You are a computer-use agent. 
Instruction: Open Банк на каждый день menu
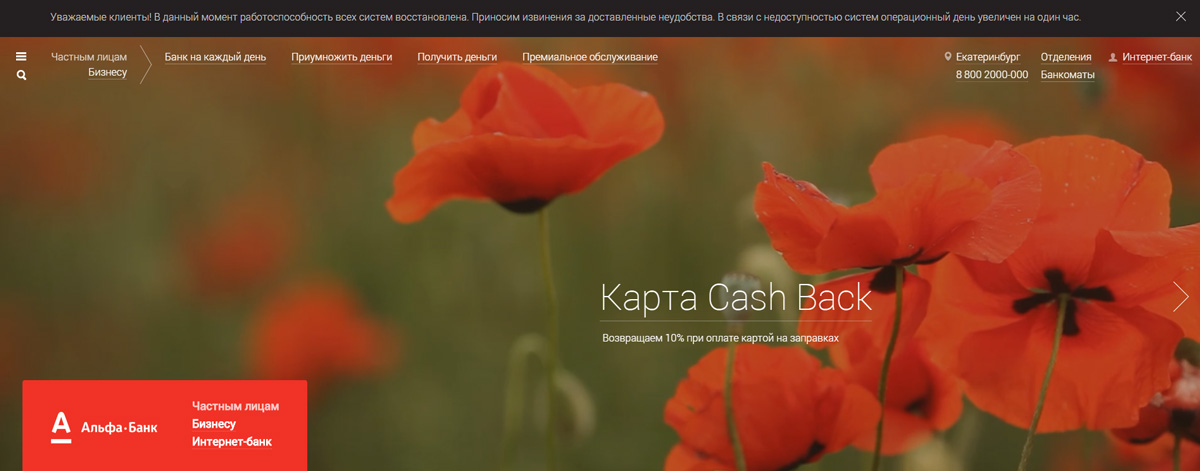click(x=215, y=57)
